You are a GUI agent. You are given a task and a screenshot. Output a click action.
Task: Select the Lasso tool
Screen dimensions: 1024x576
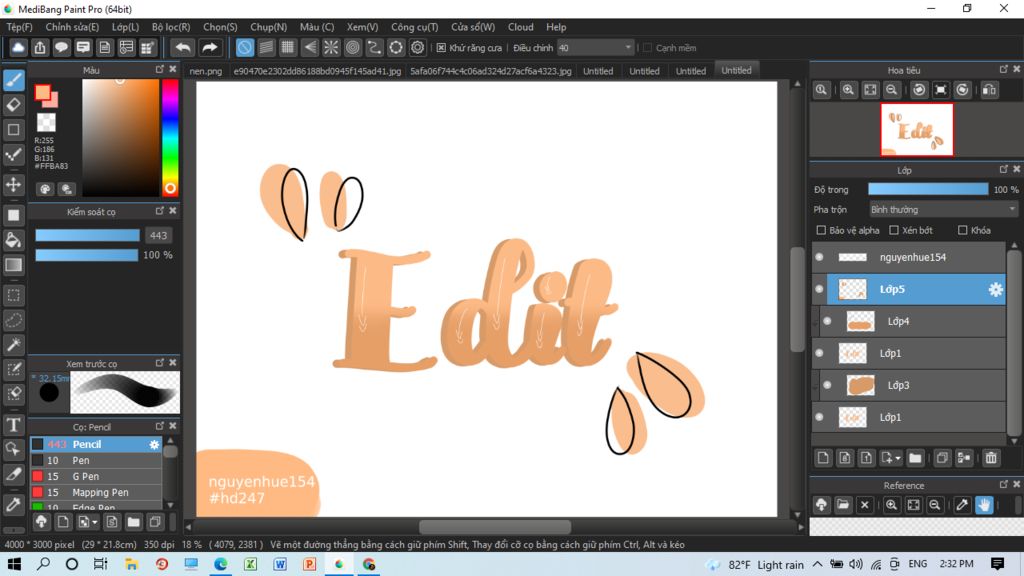tap(14, 320)
